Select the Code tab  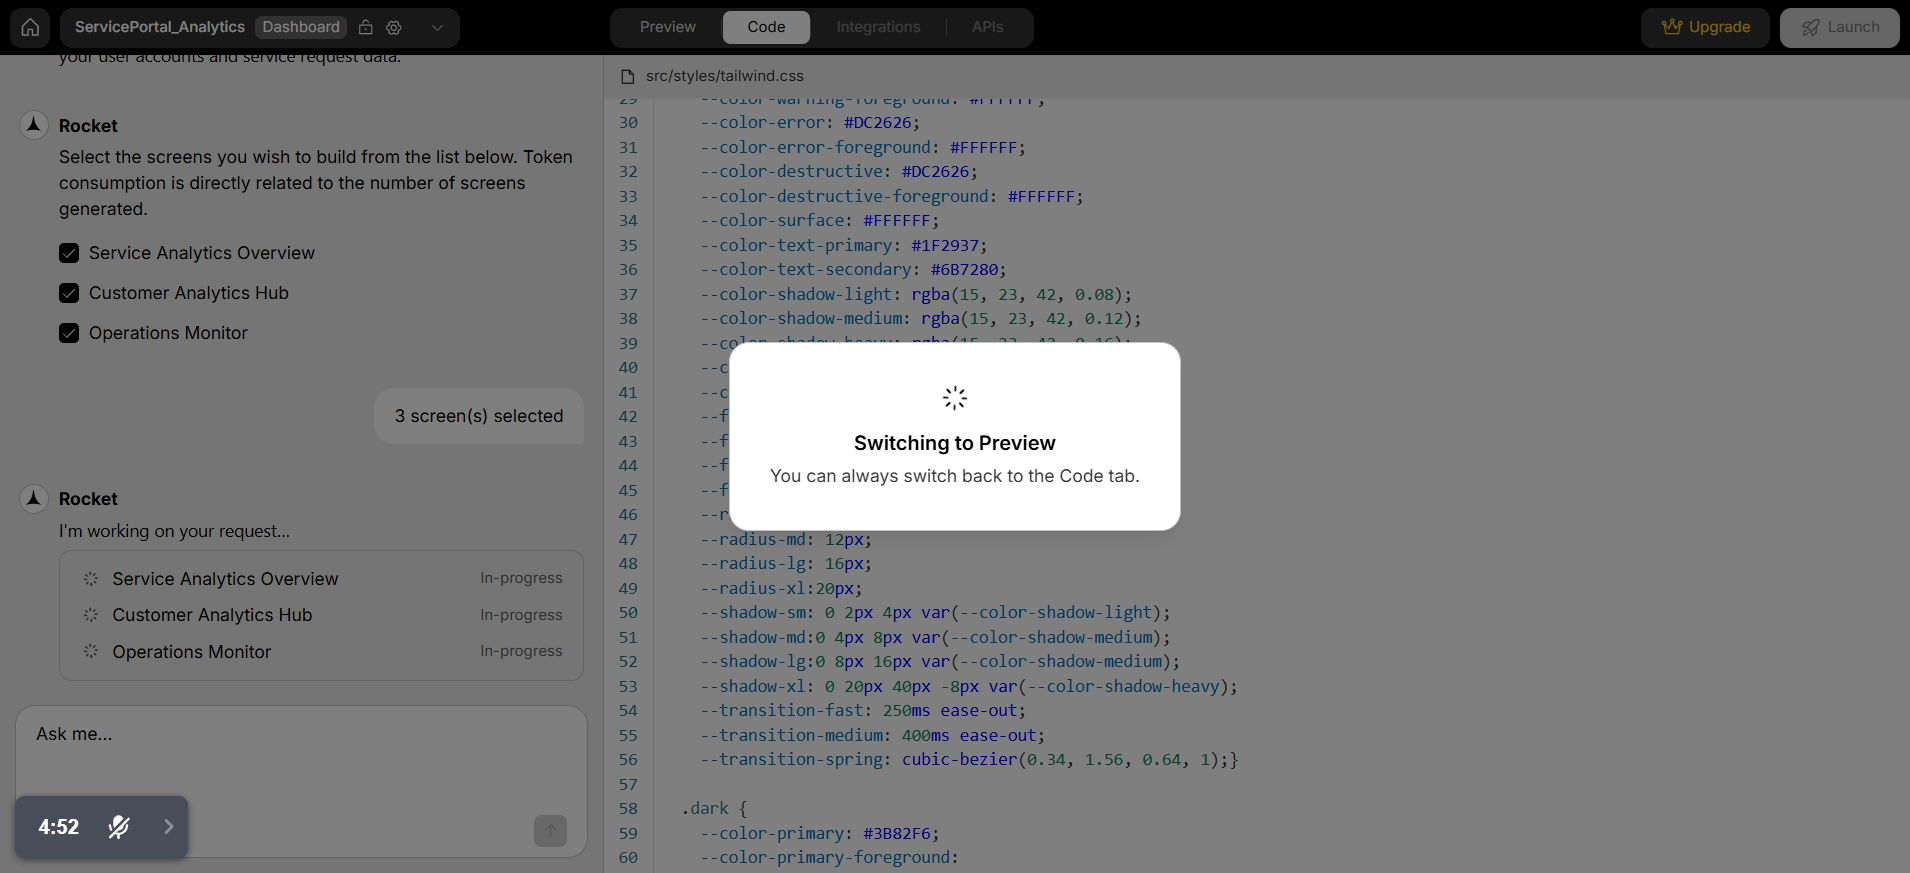766,27
